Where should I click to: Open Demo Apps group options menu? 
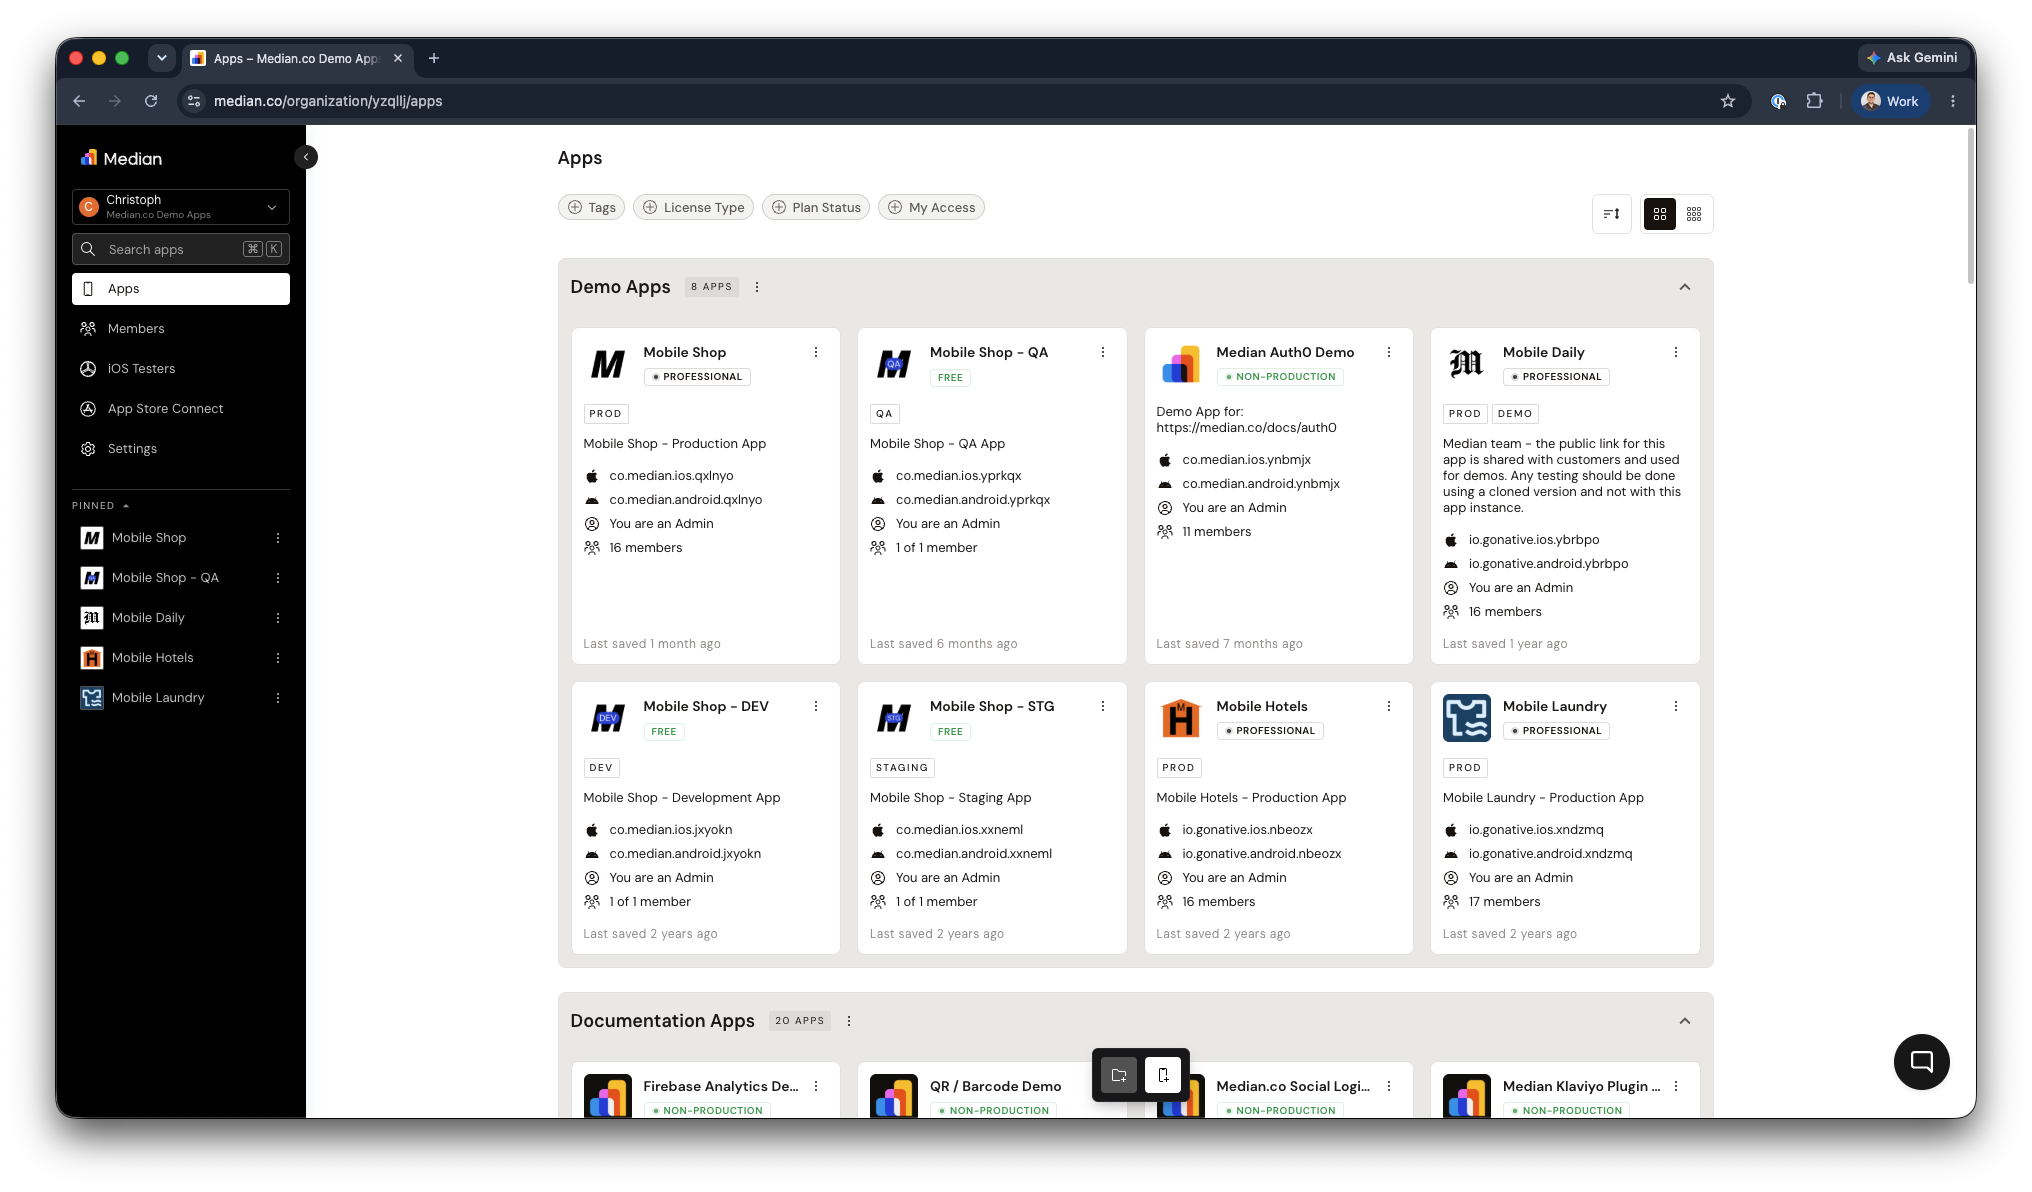point(757,287)
